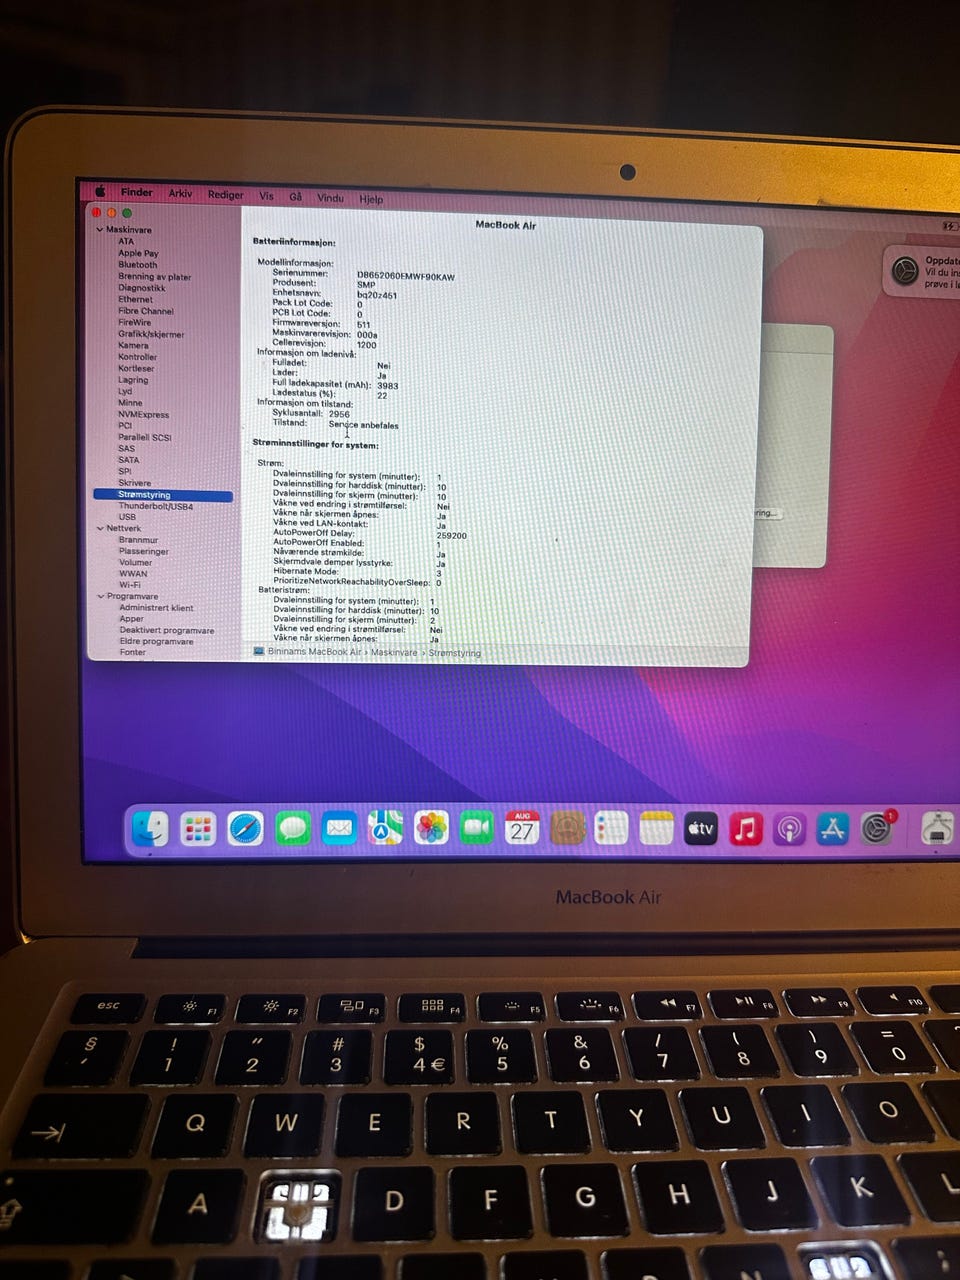
Task: Open the Gå menu
Action: [296, 197]
